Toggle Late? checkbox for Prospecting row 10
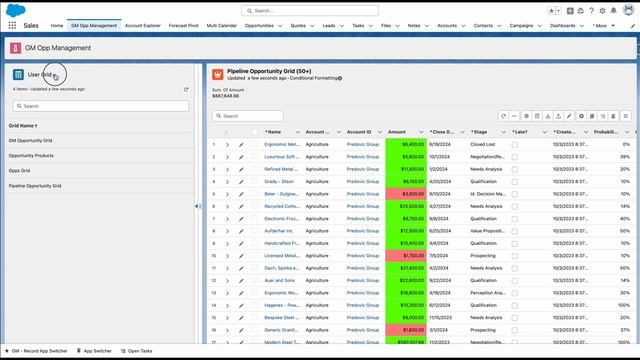The width and height of the screenshot is (640, 360). [x=515, y=256]
